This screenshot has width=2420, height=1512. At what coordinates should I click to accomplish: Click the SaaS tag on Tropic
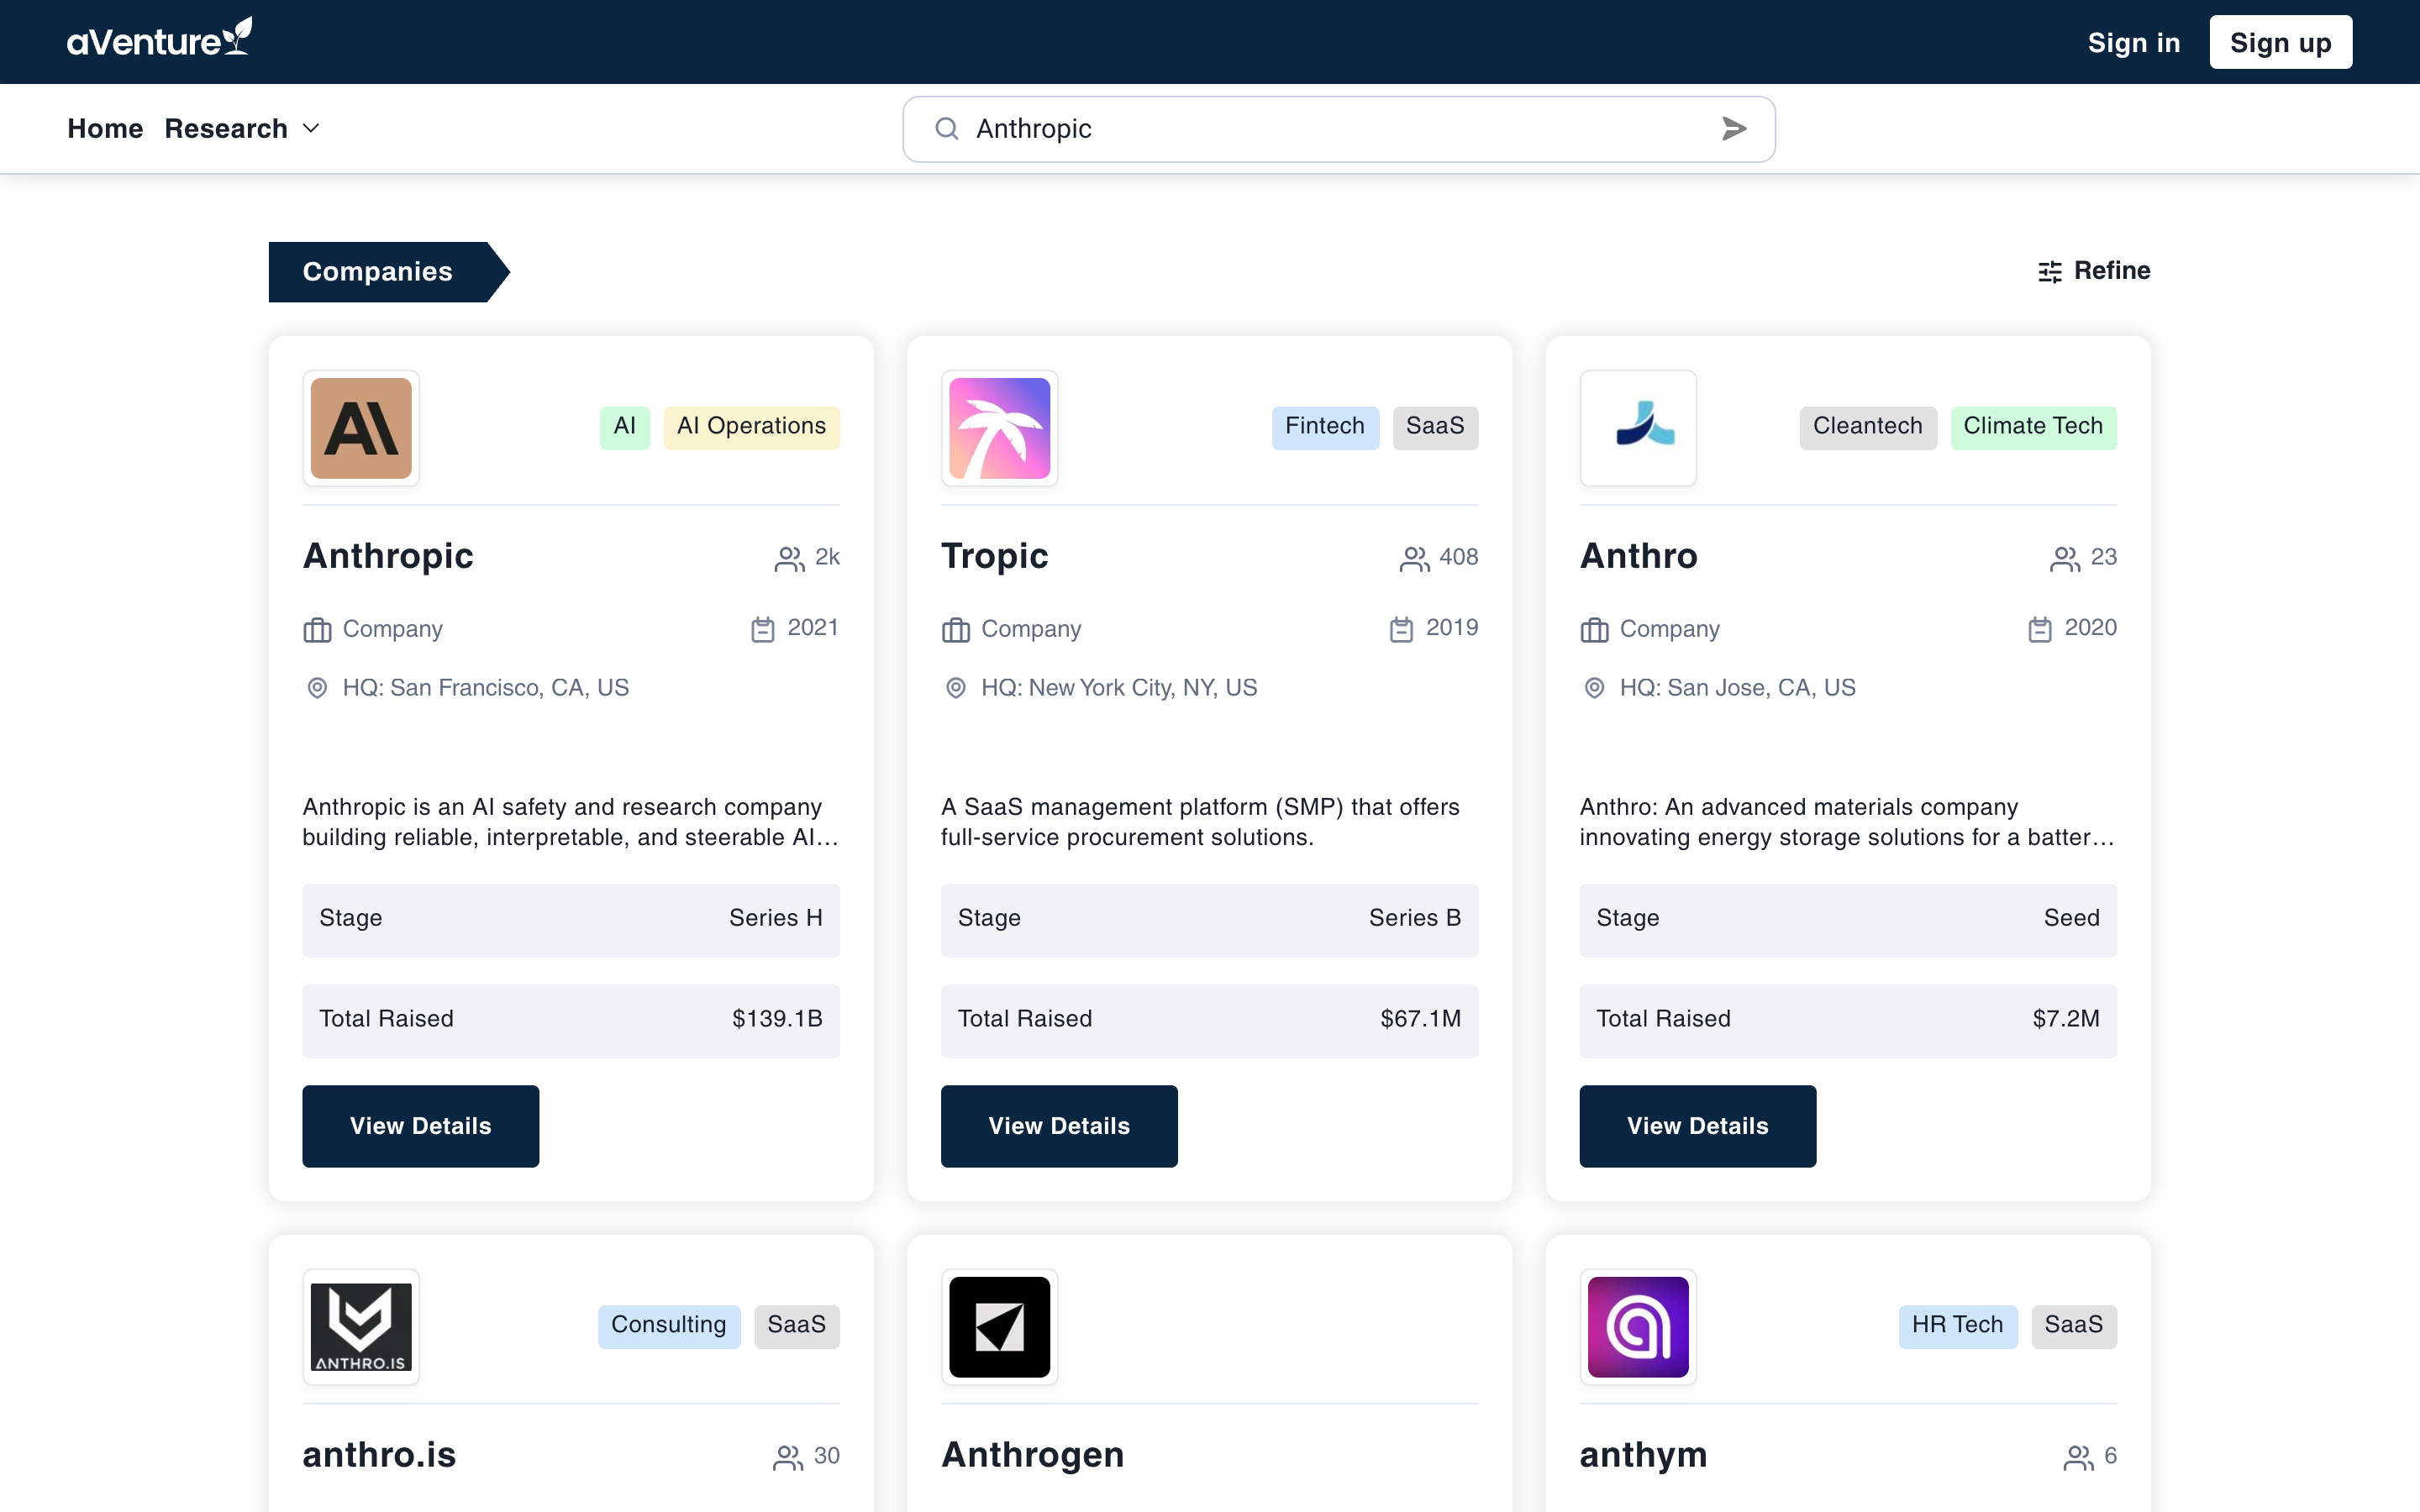tap(1435, 427)
